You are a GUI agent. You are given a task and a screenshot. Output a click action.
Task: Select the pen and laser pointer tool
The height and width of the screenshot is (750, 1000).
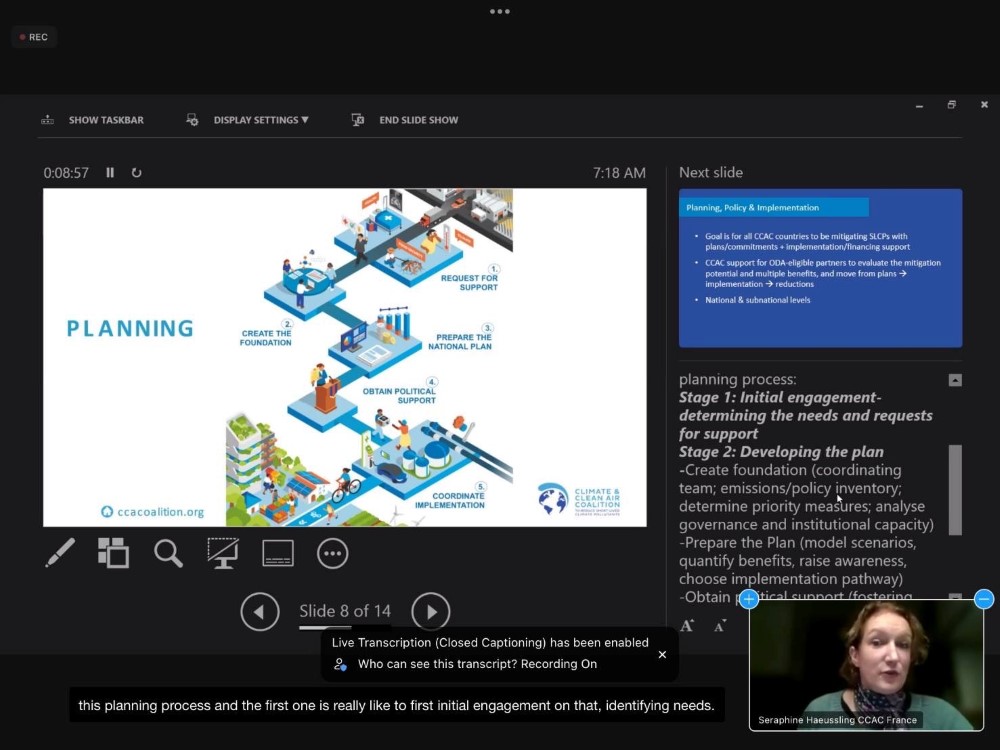(x=60, y=552)
